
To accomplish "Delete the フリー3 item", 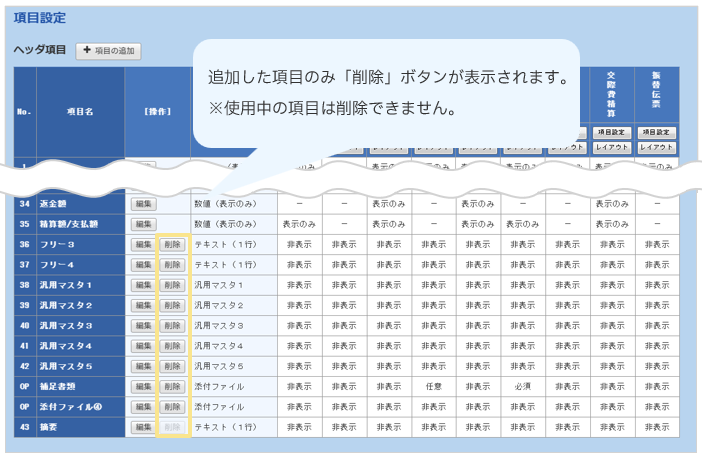I will [172, 245].
